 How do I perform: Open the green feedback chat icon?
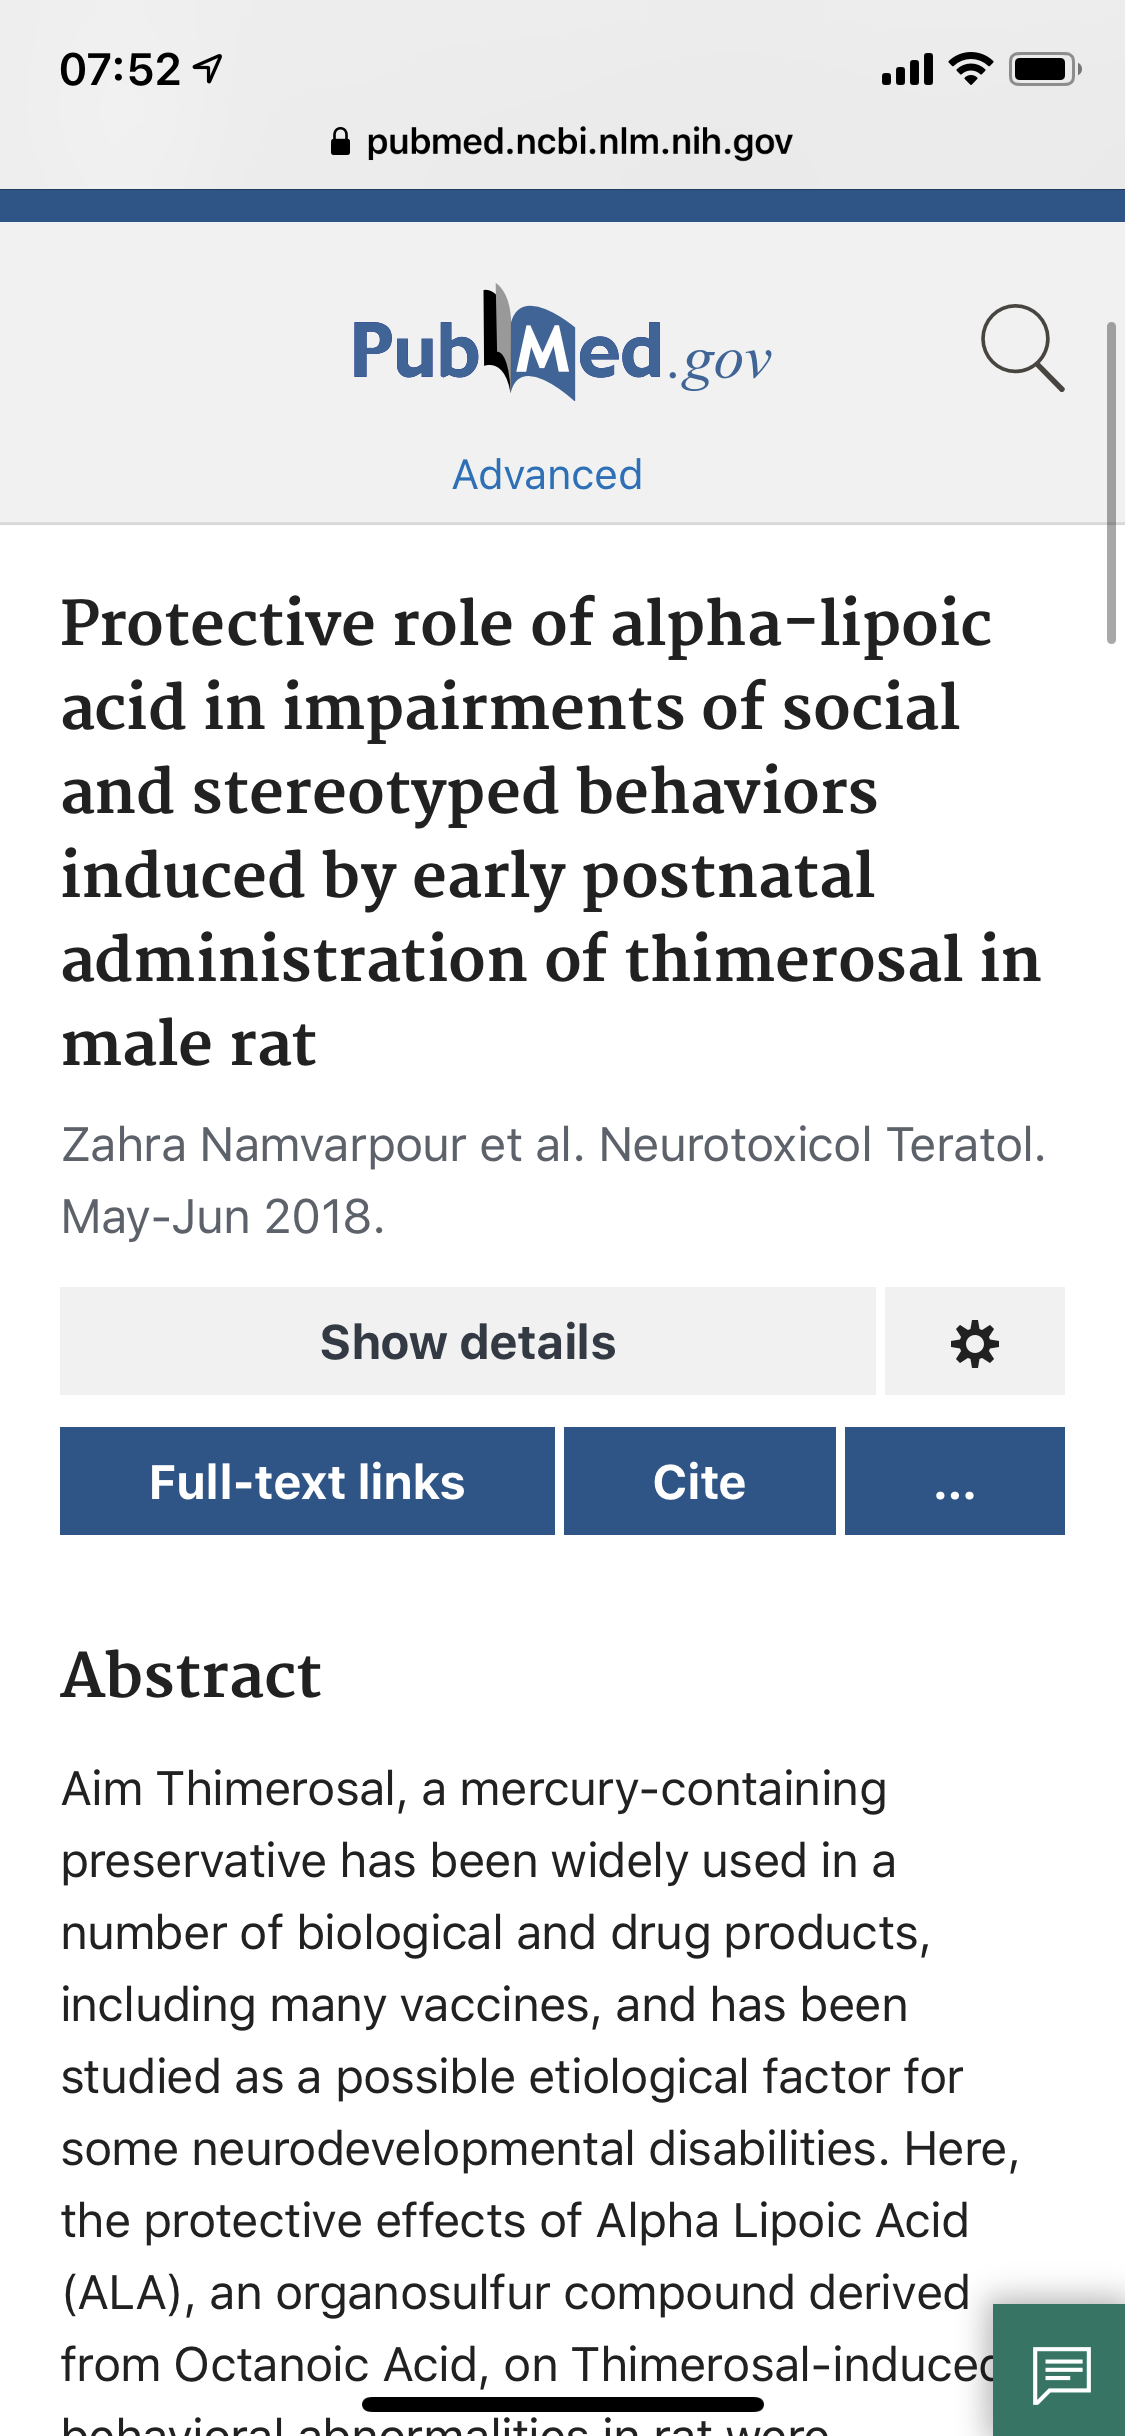click(x=1061, y=2372)
